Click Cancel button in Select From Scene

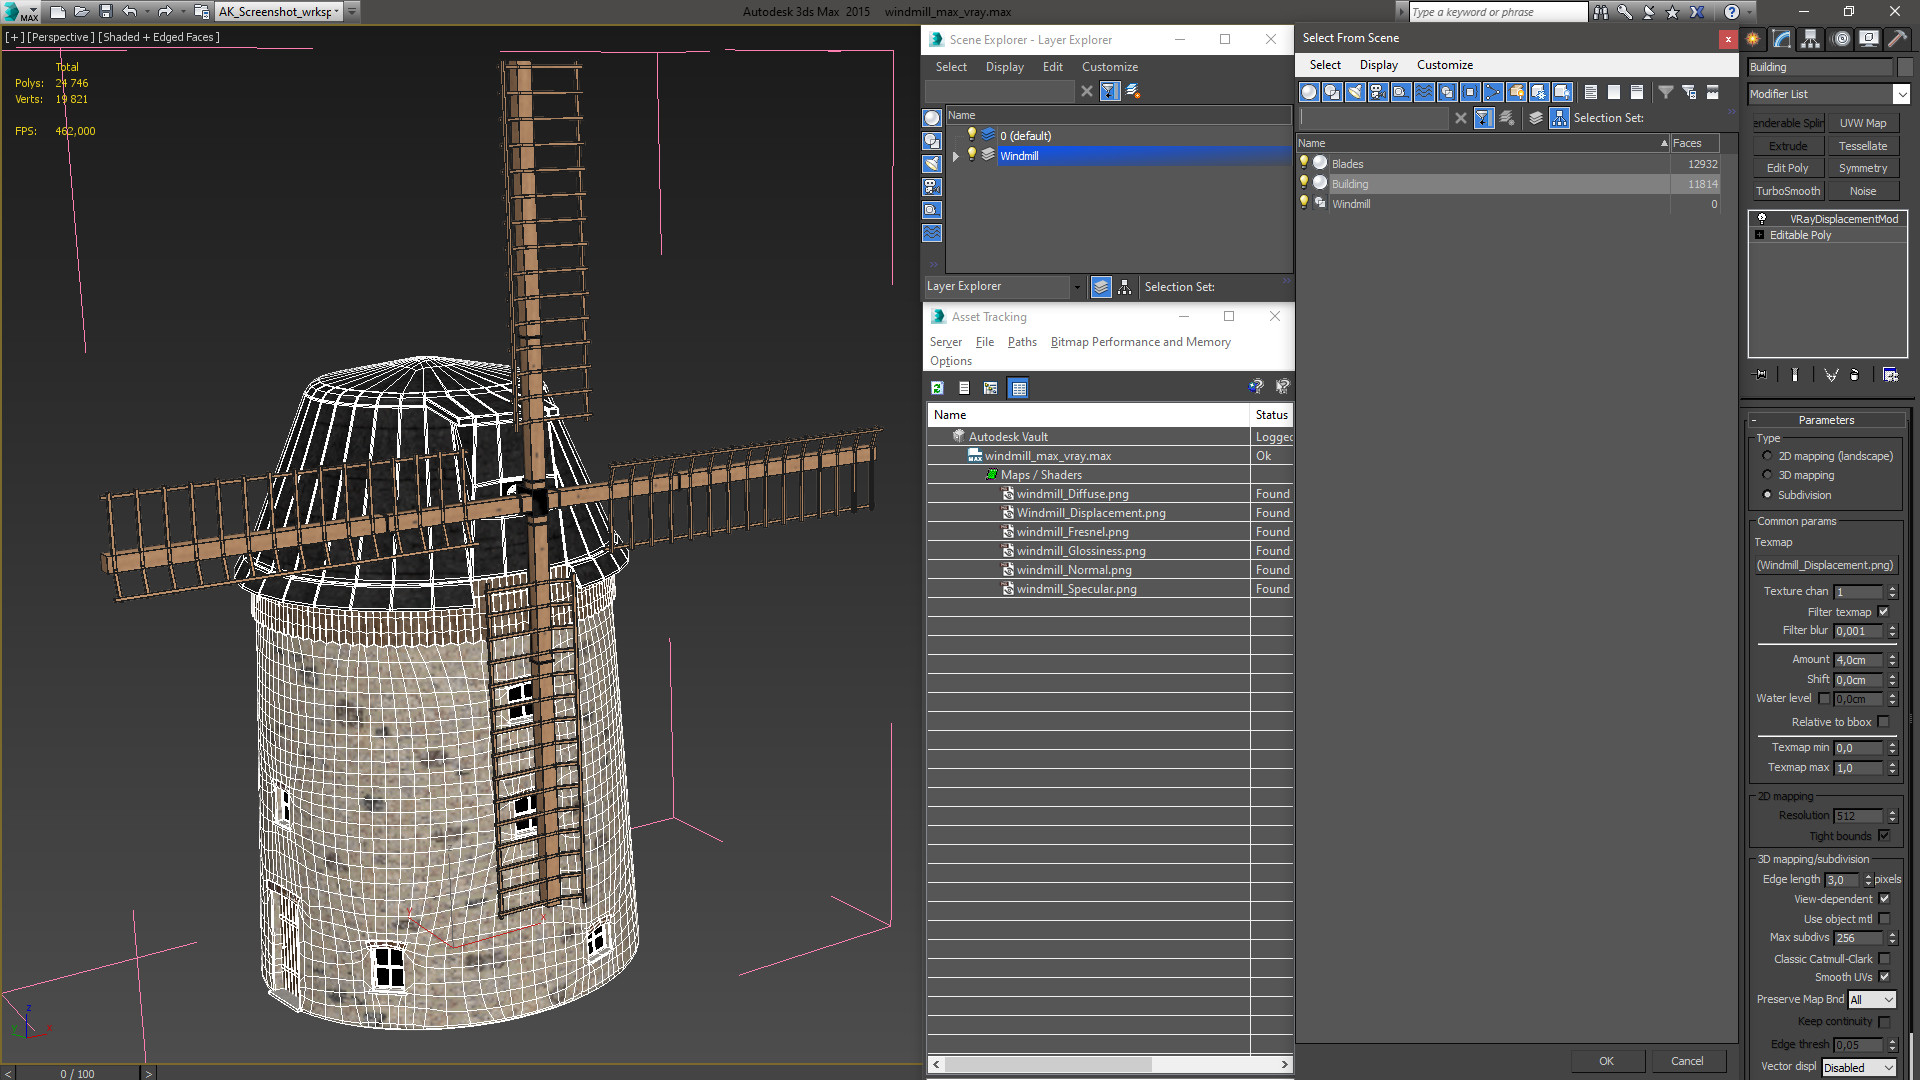(x=1687, y=1061)
